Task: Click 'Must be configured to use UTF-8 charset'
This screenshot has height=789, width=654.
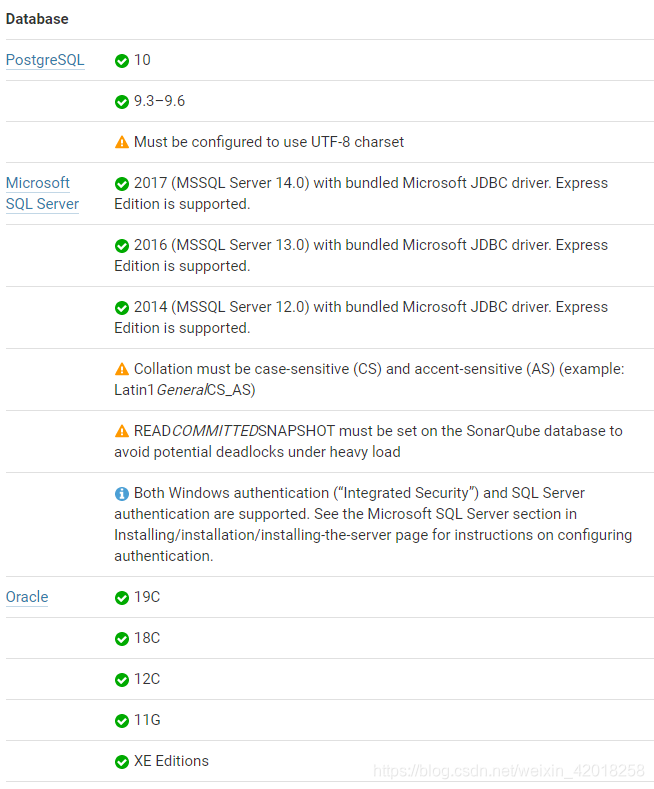Action: point(269,142)
